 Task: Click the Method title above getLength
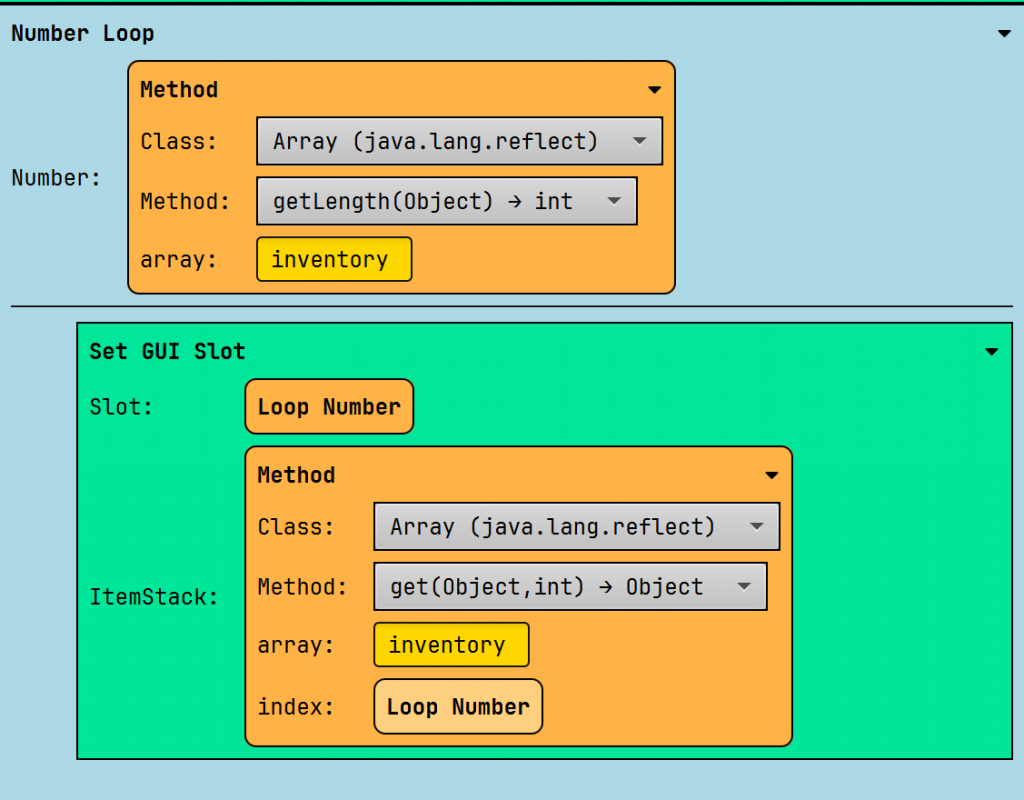click(x=179, y=90)
